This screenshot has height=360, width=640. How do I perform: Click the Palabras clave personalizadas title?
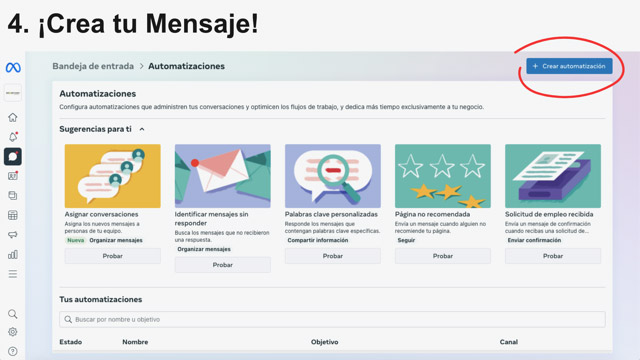coord(331,214)
